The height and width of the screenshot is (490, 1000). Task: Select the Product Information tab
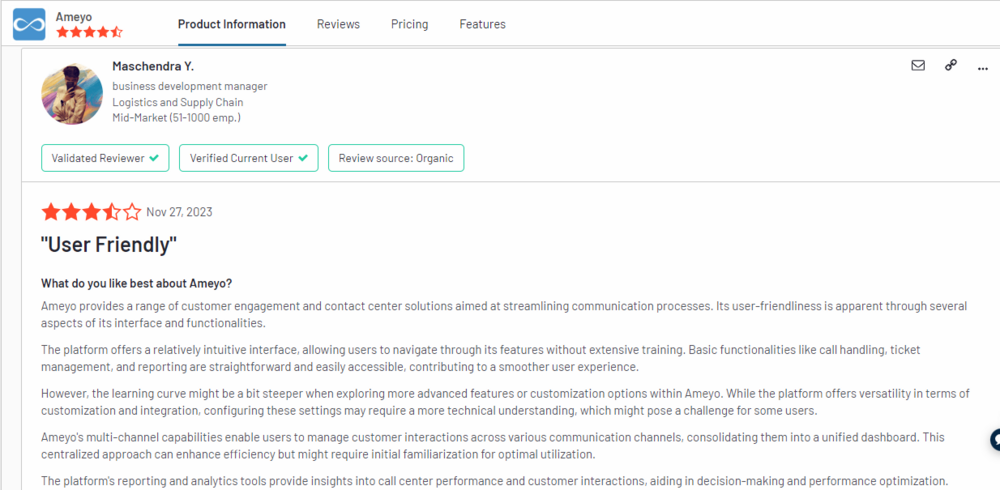pos(232,24)
